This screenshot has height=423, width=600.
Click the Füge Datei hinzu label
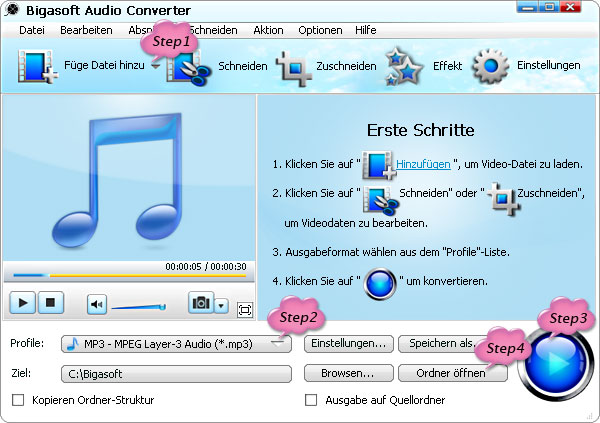(104, 65)
